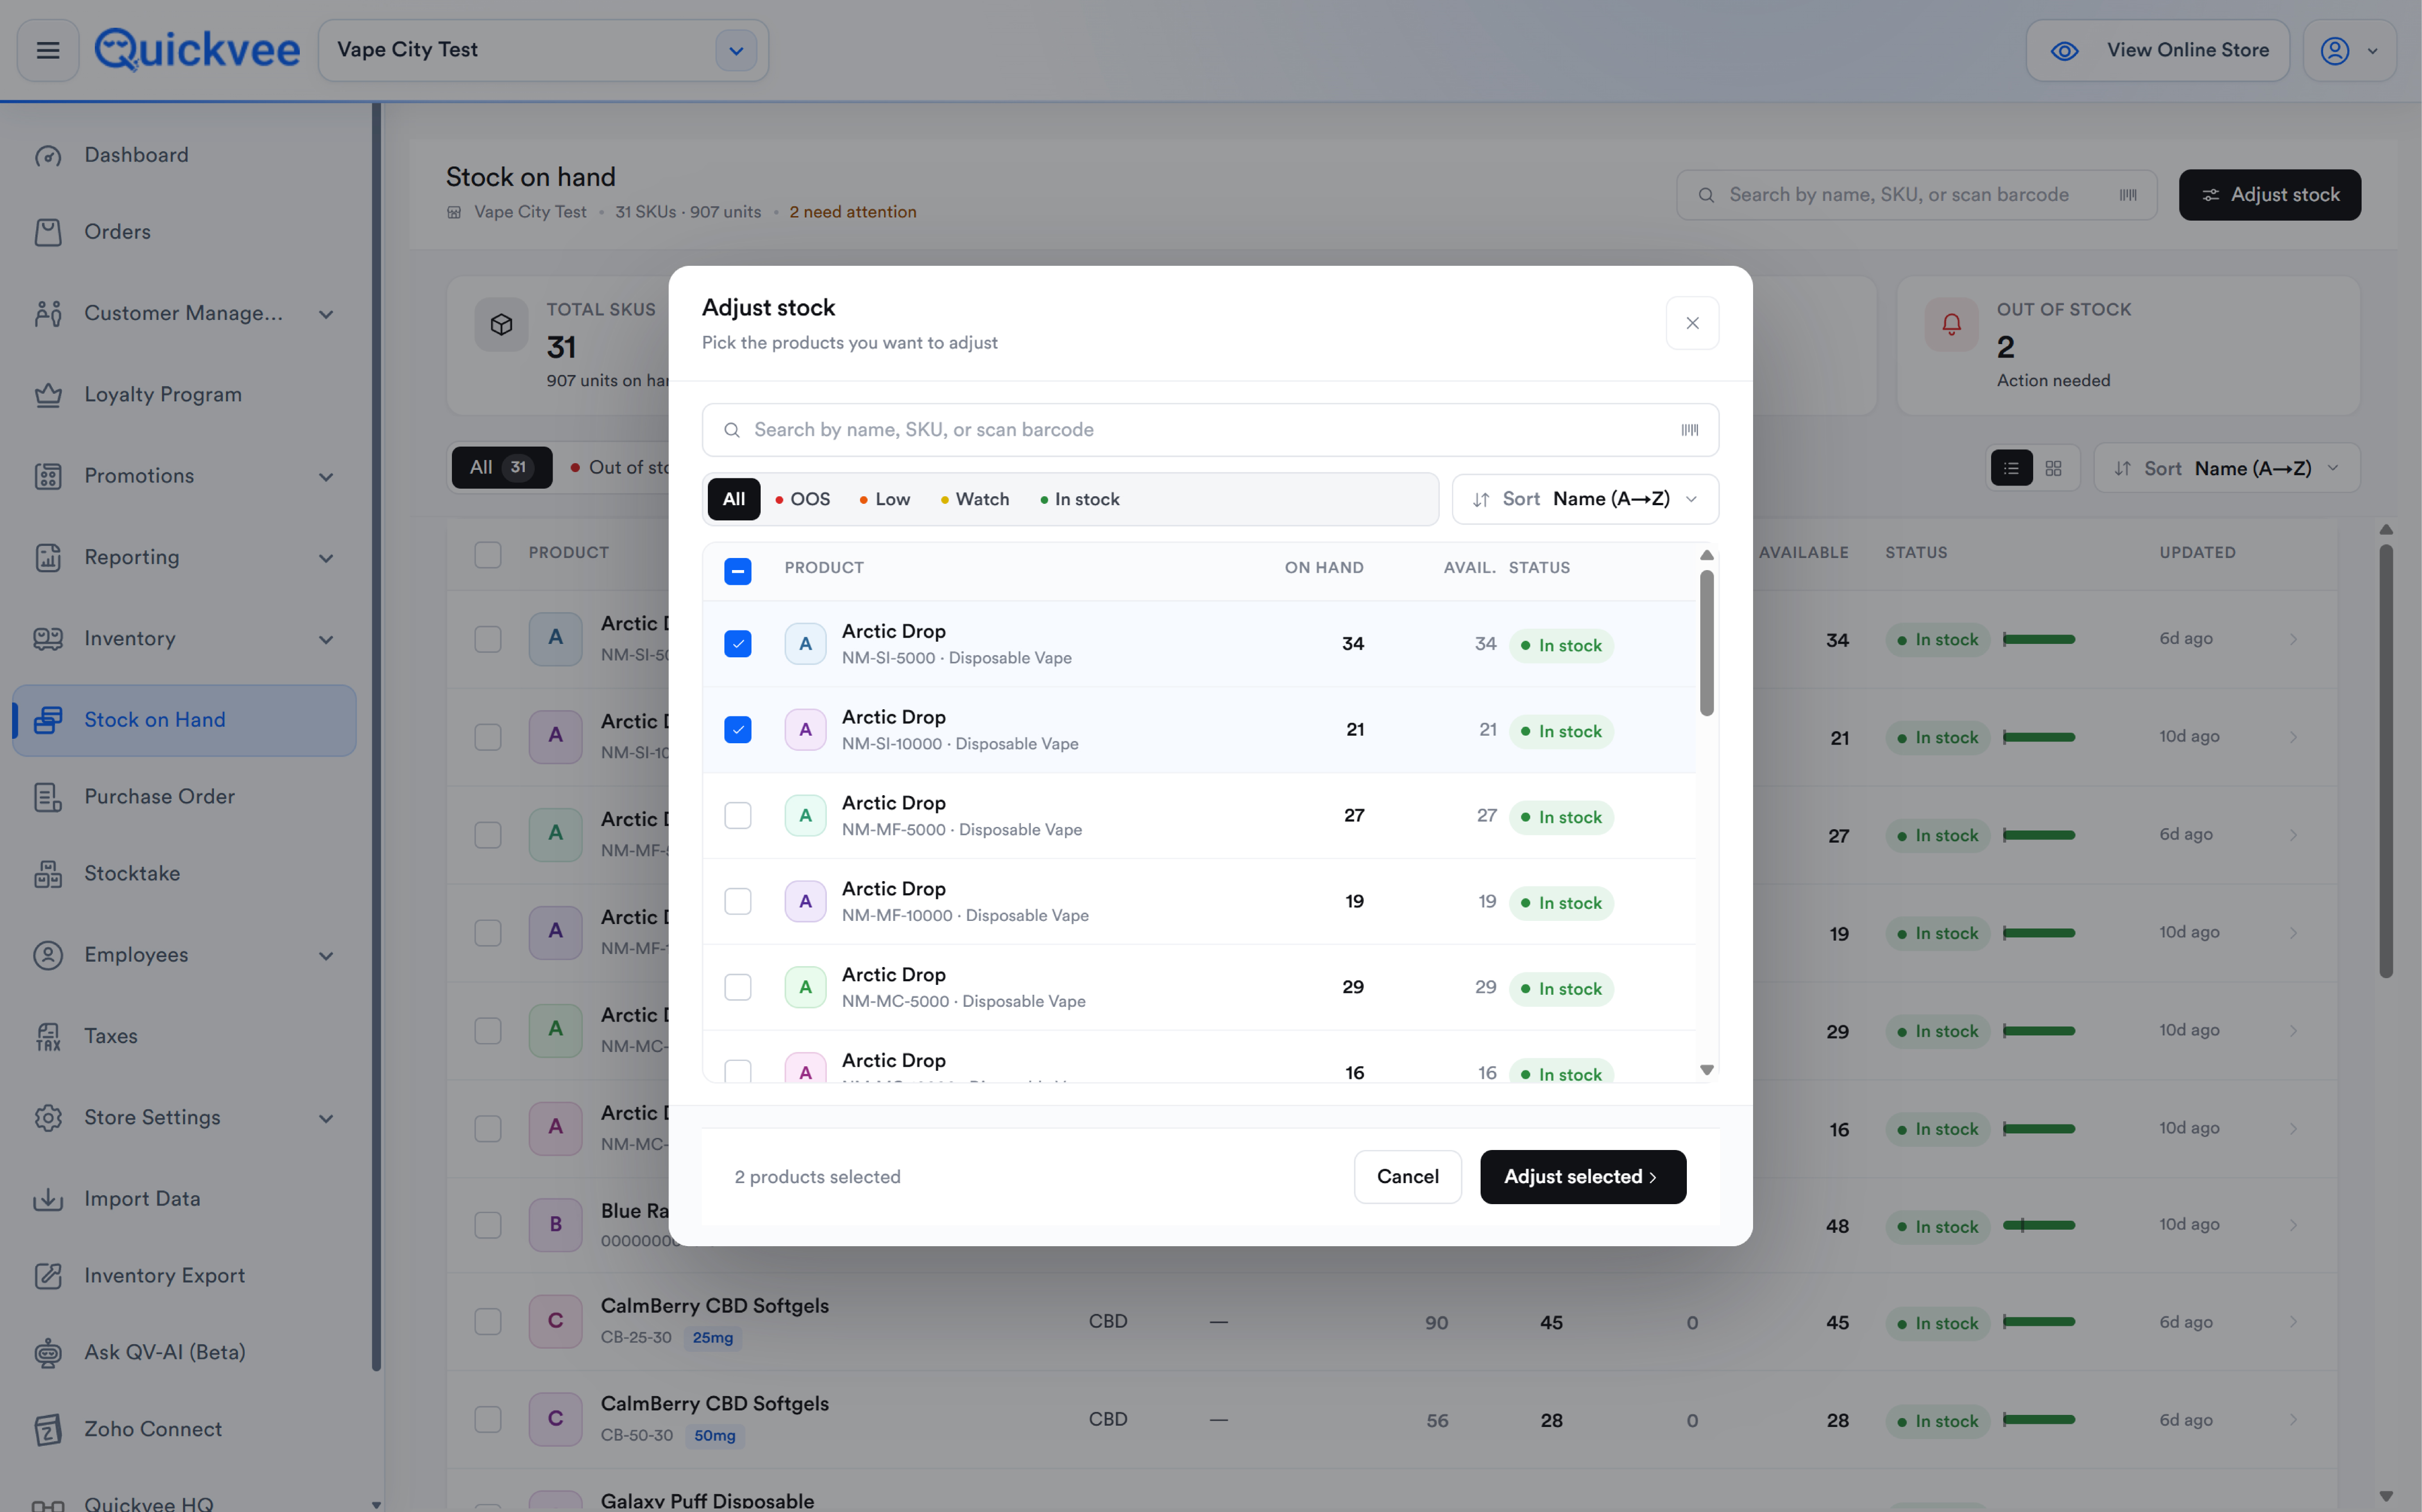Click the barcode scan icon in modal search

(1690, 430)
